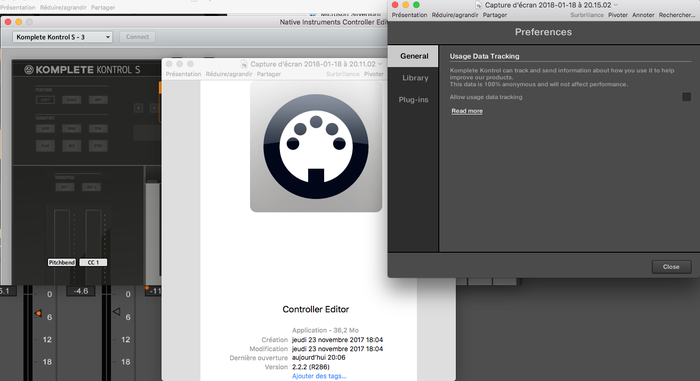Click the right page arrow in Controller Editor
This screenshot has width=700, height=381.
(154, 108)
